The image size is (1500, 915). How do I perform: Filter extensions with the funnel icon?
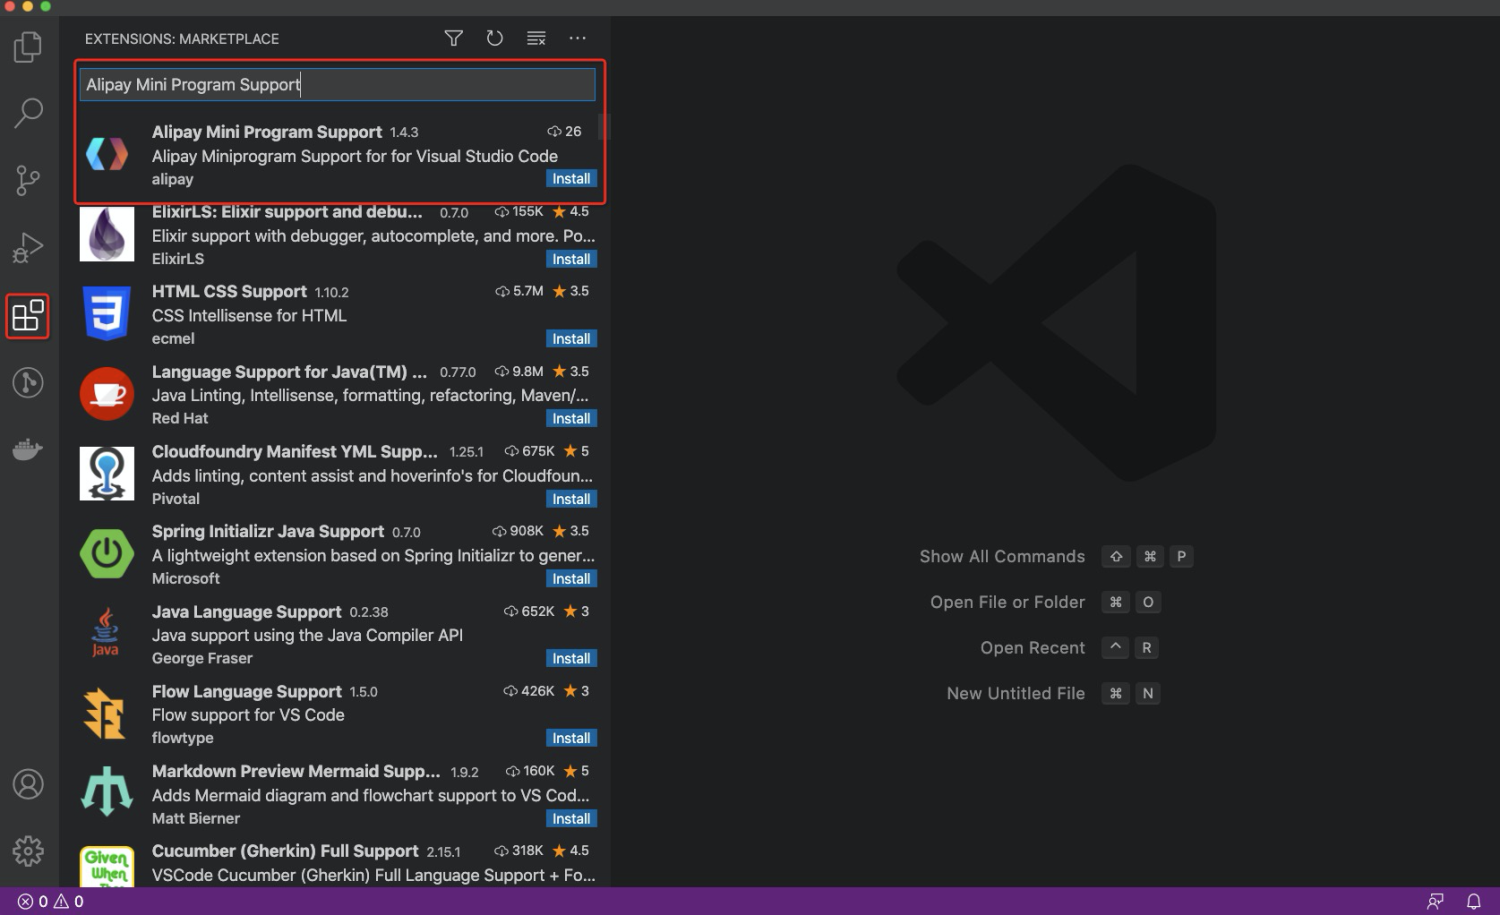coord(453,38)
